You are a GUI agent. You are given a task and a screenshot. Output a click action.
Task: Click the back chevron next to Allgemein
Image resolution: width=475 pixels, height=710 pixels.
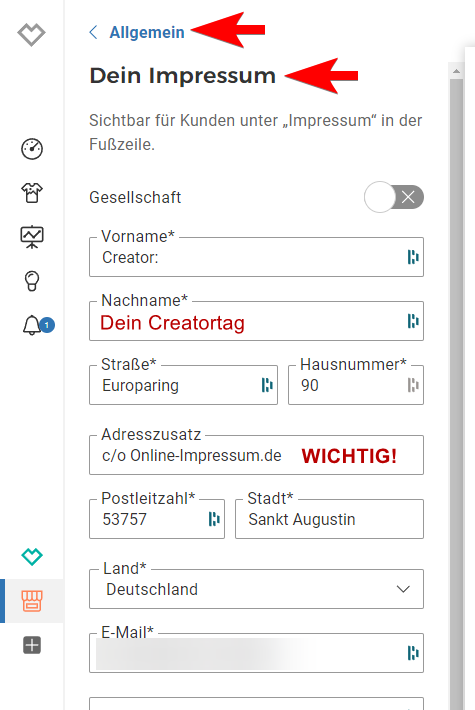point(93,32)
